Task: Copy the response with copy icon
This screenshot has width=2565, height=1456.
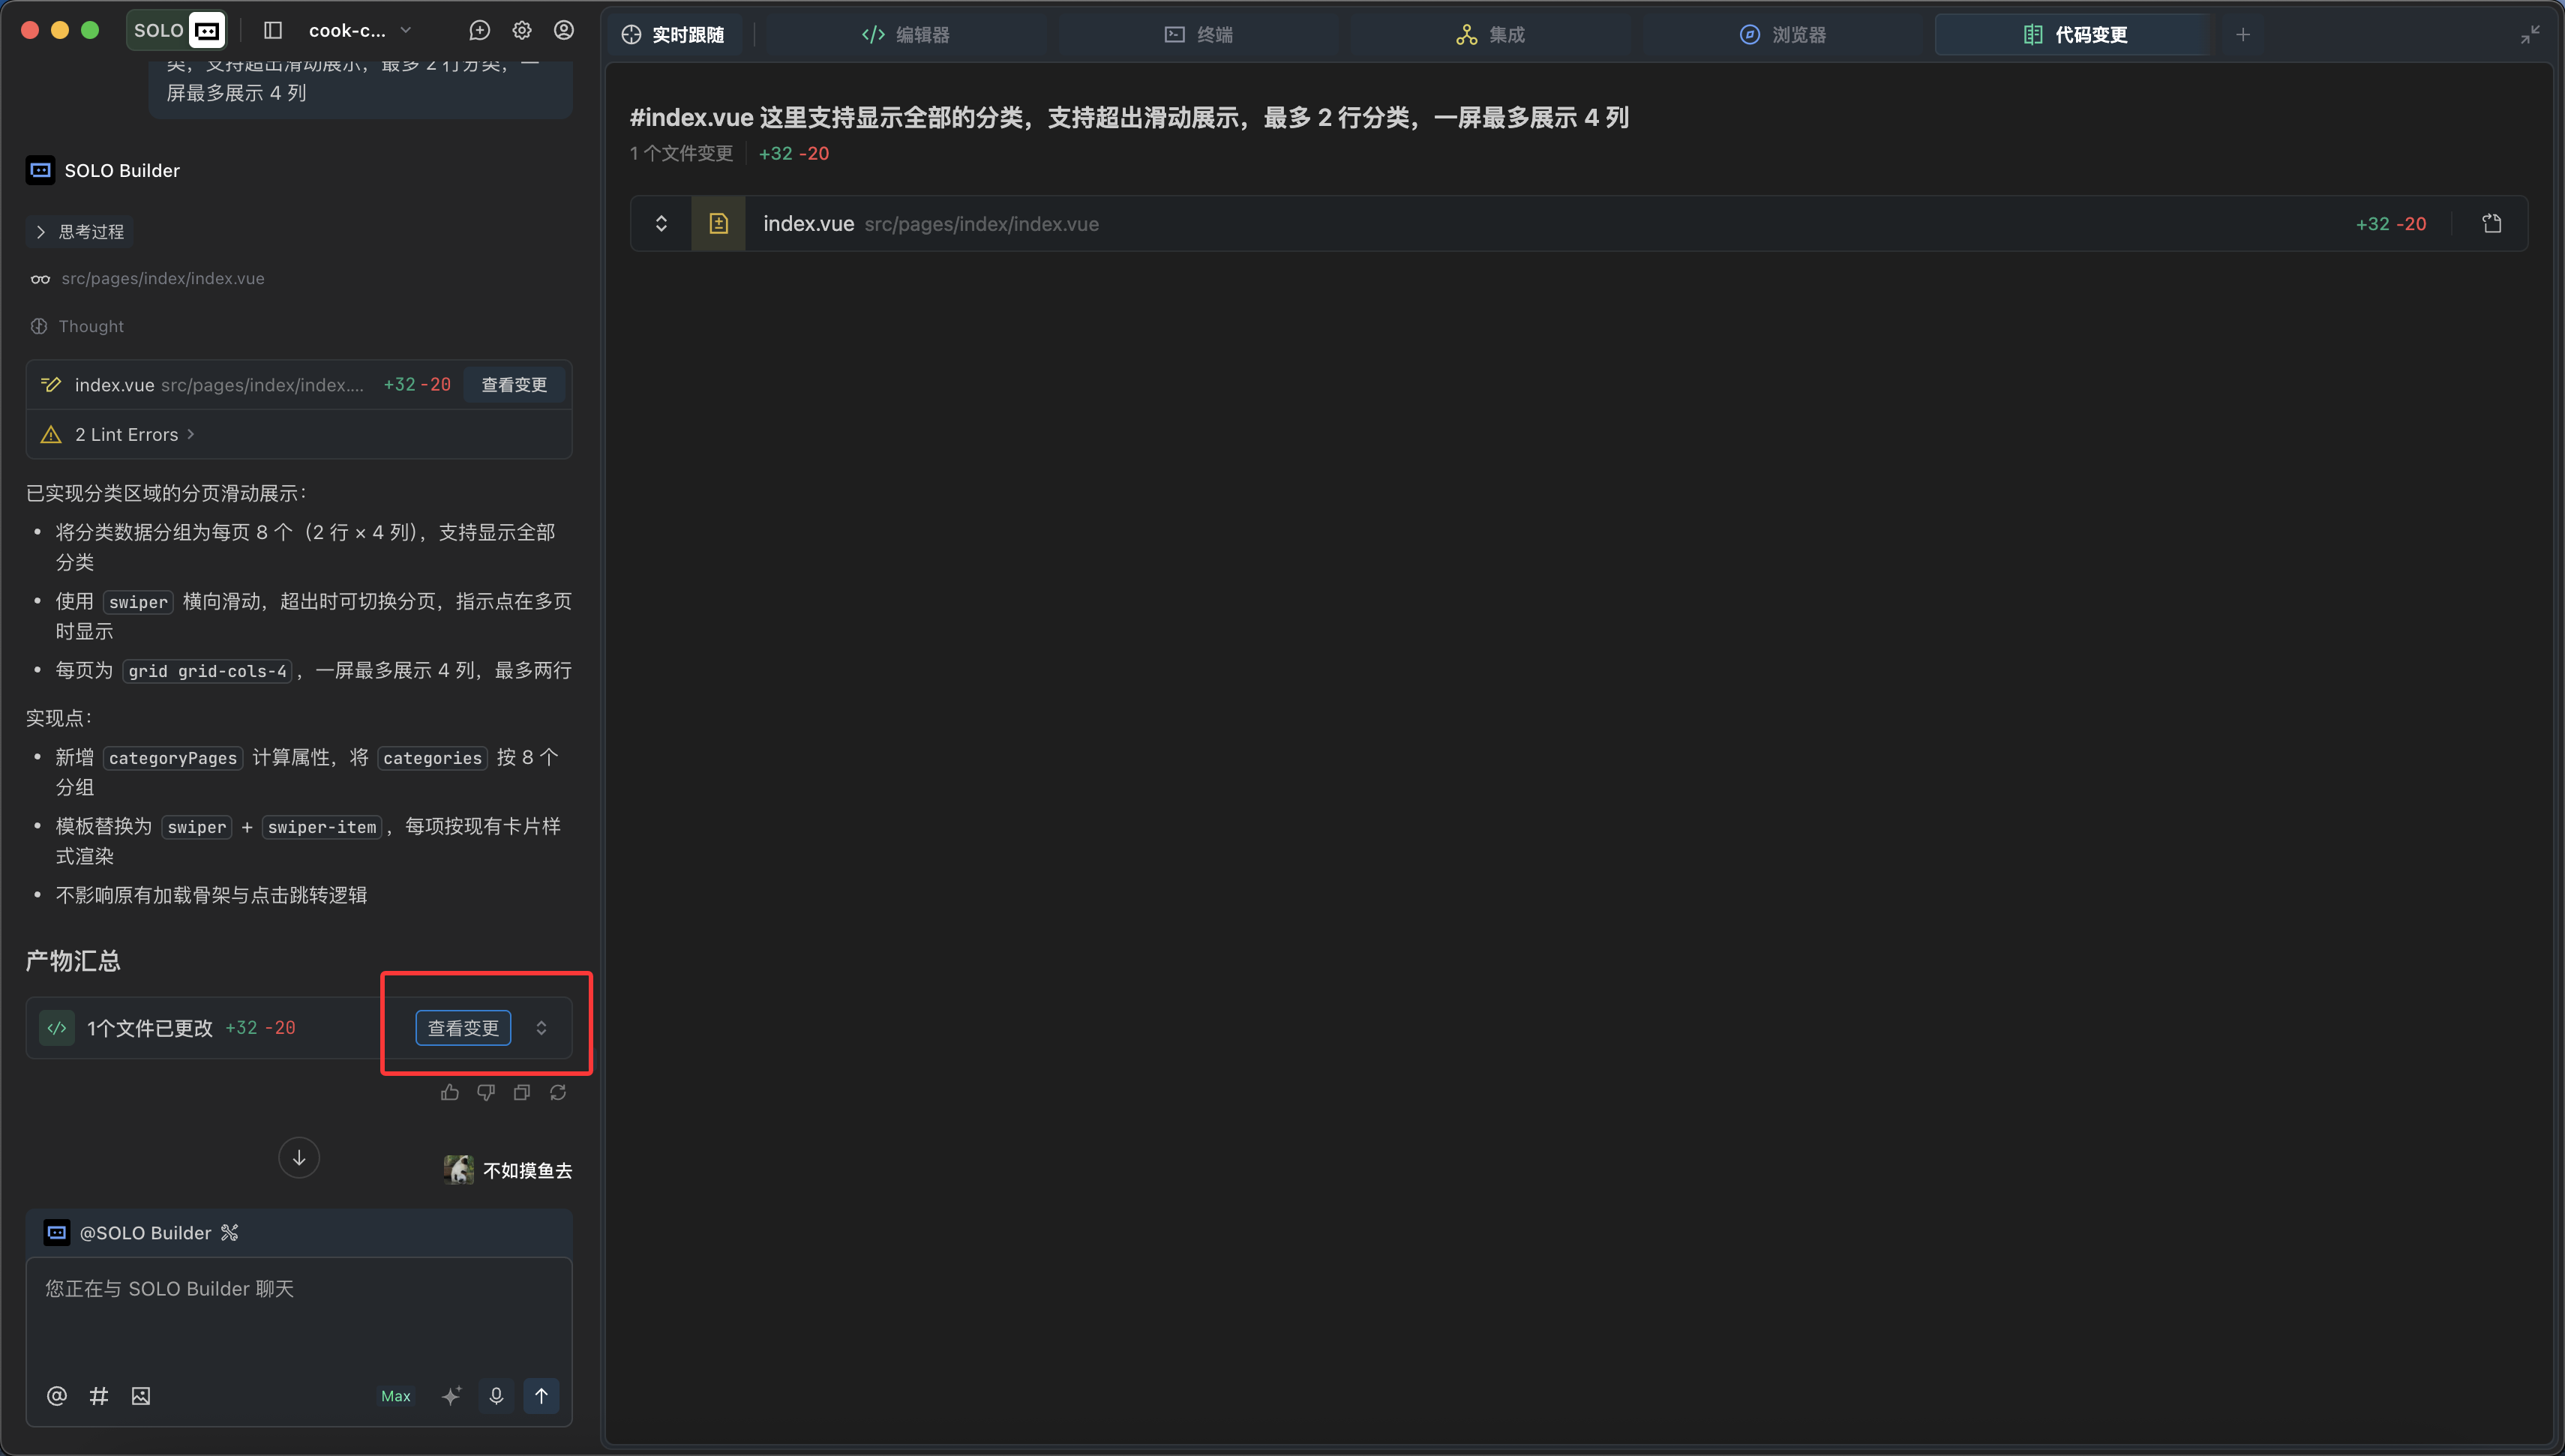Action: pyautogui.click(x=522, y=1092)
